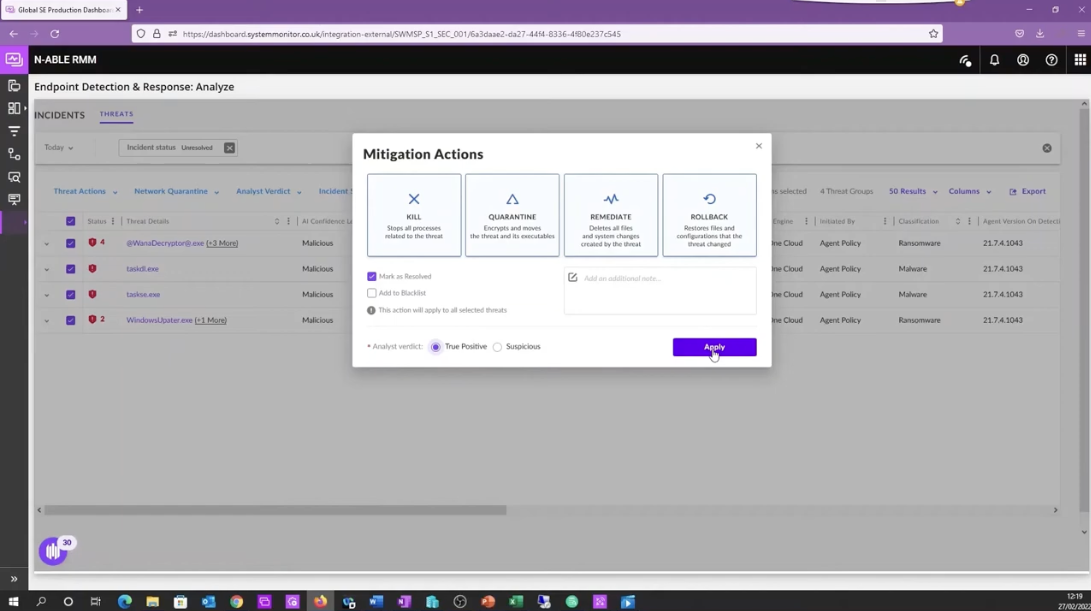Open the Initiated By column options menu
This screenshot has height=611, width=1091.
tap(885, 221)
